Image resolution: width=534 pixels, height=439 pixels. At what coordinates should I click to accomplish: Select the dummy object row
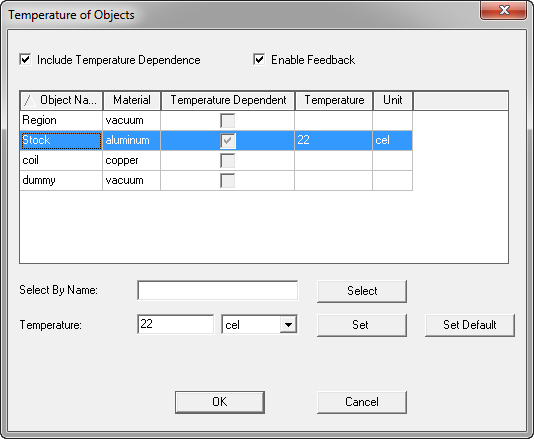[x=216, y=181]
